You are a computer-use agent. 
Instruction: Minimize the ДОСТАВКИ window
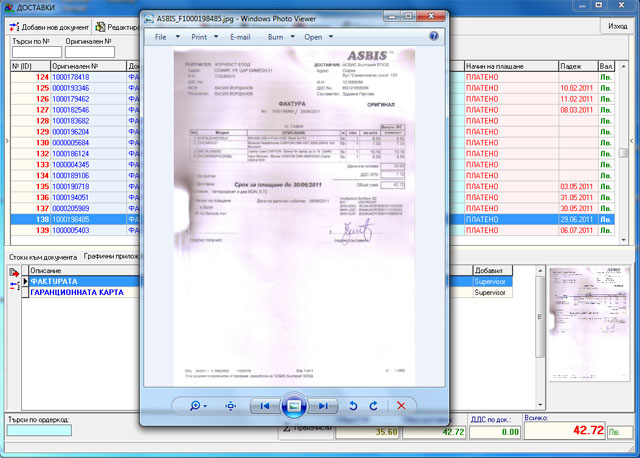(x=582, y=6)
